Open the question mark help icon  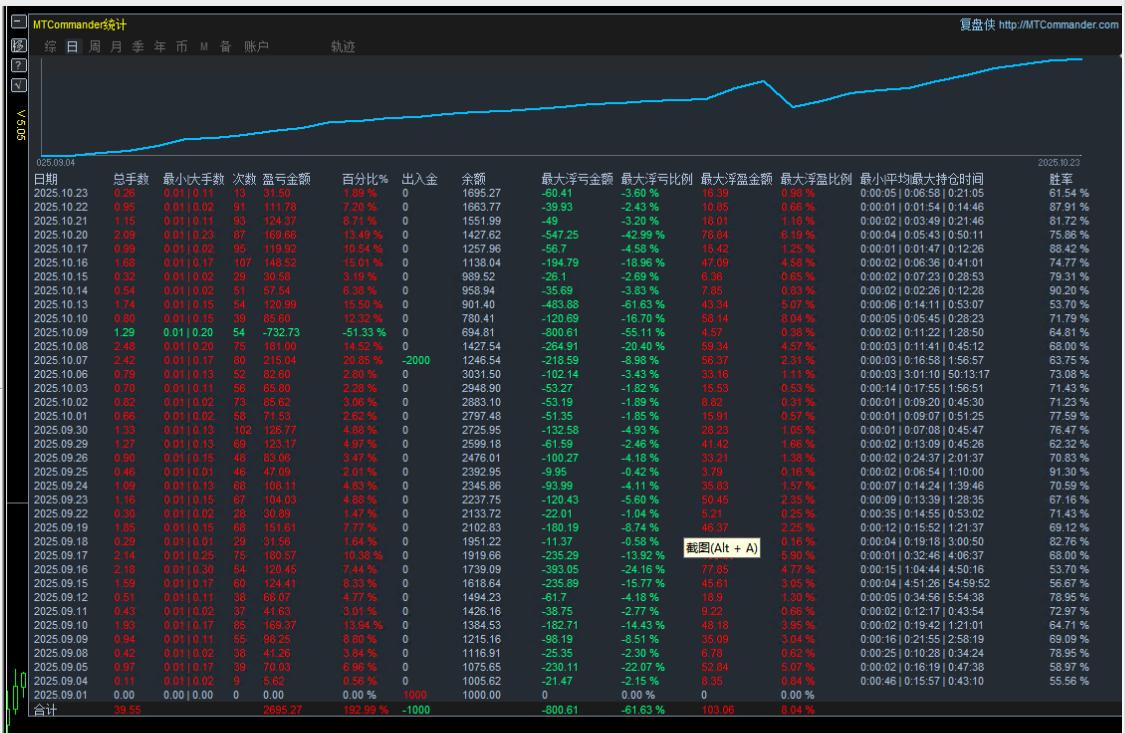pyautogui.click(x=18, y=65)
